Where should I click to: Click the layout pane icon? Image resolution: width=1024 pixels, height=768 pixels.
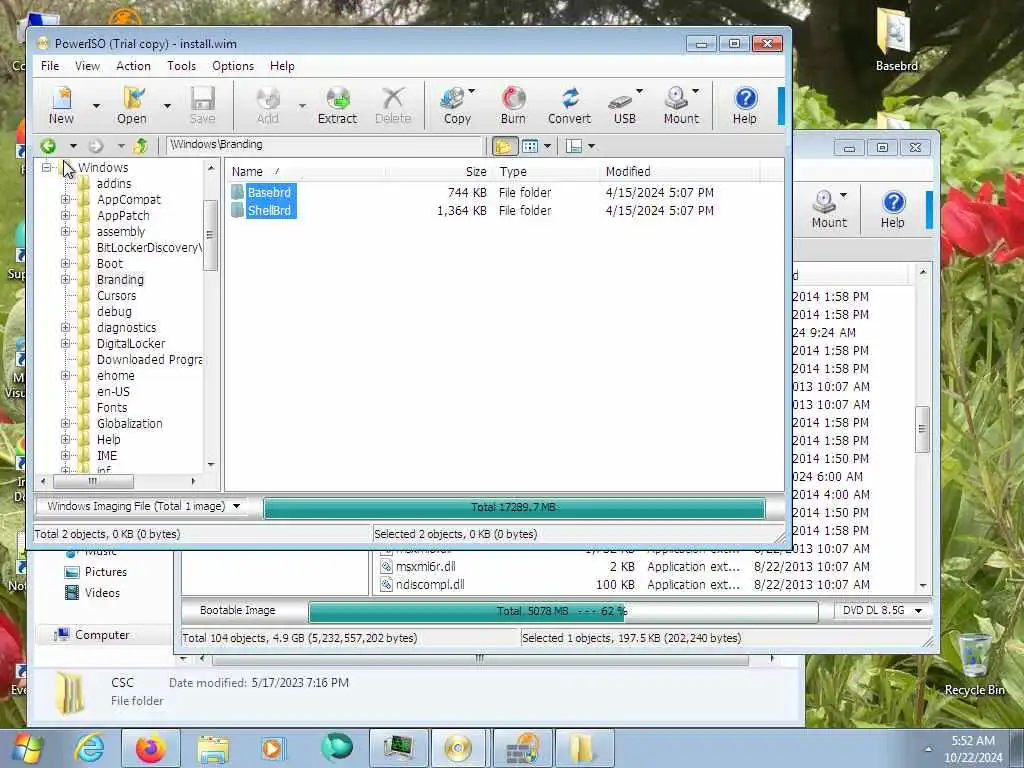[x=573, y=146]
